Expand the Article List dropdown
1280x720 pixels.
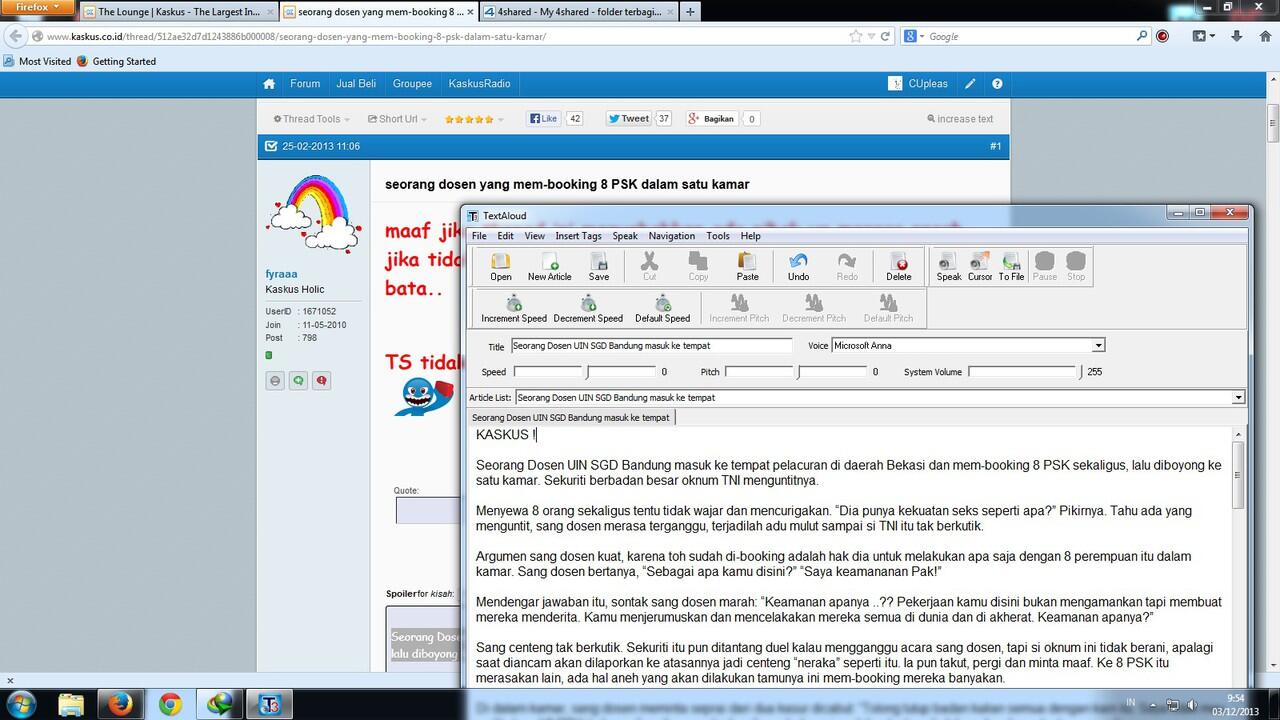click(x=1238, y=398)
